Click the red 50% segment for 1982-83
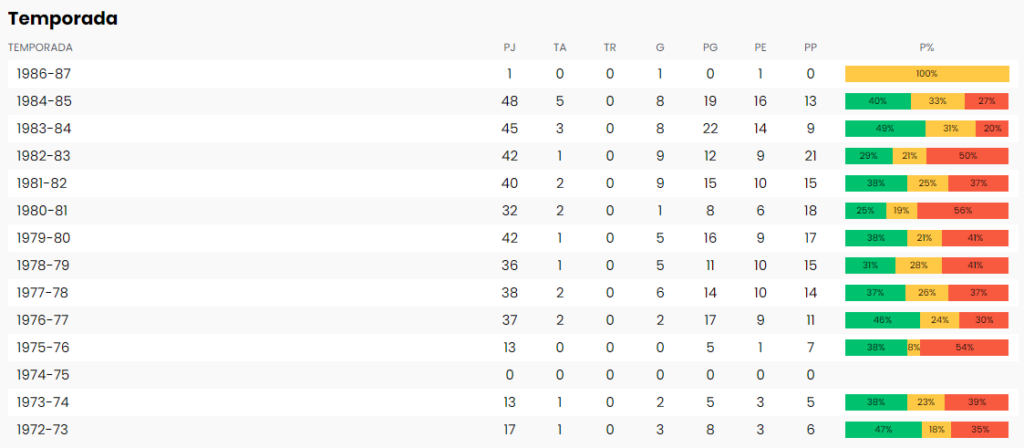Screen dimensions: 1024x448 (967, 156)
